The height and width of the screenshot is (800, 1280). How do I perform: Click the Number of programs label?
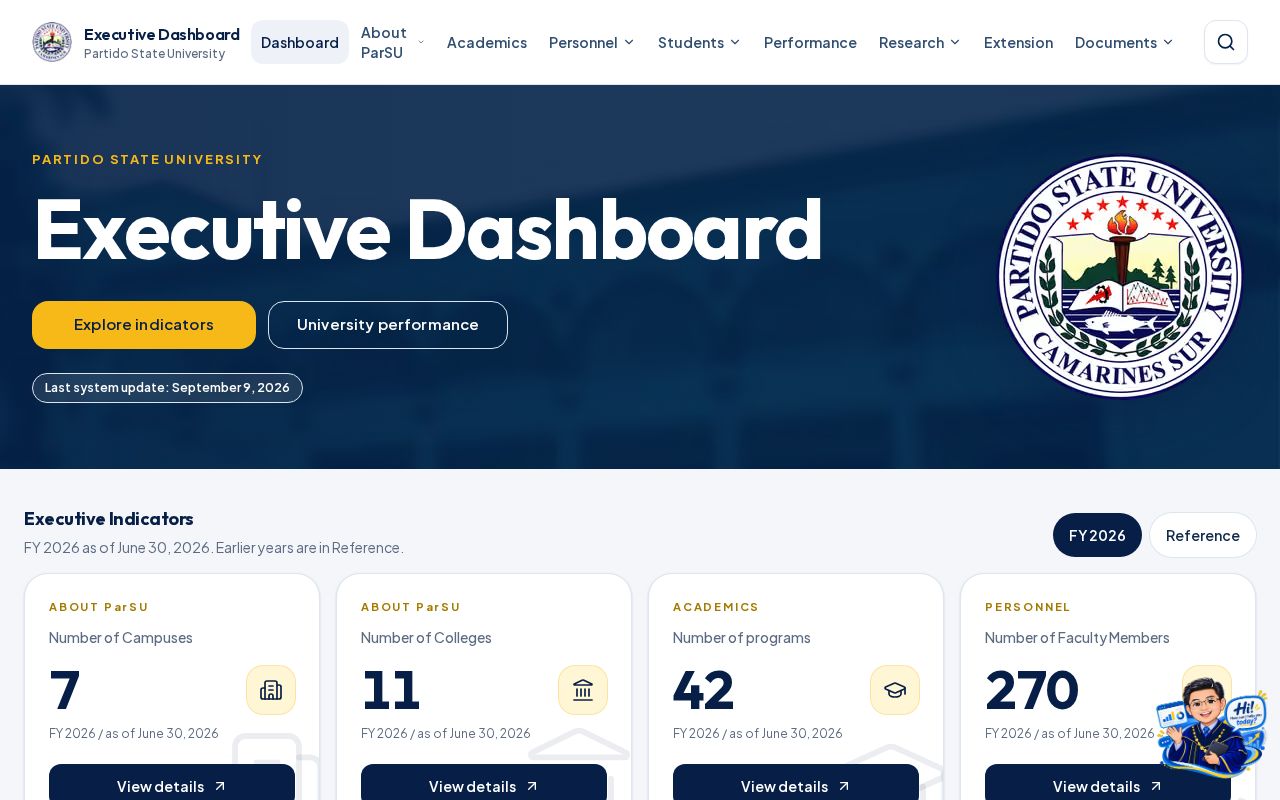pos(742,638)
